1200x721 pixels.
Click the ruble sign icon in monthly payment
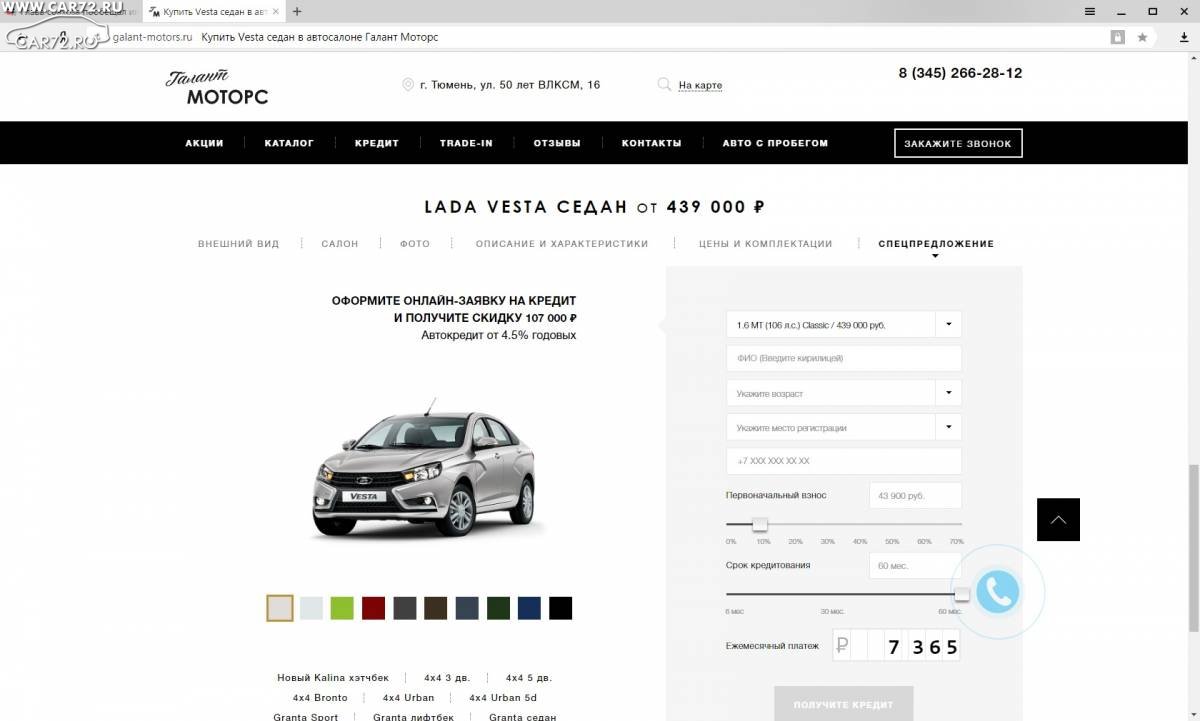pyautogui.click(x=842, y=646)
